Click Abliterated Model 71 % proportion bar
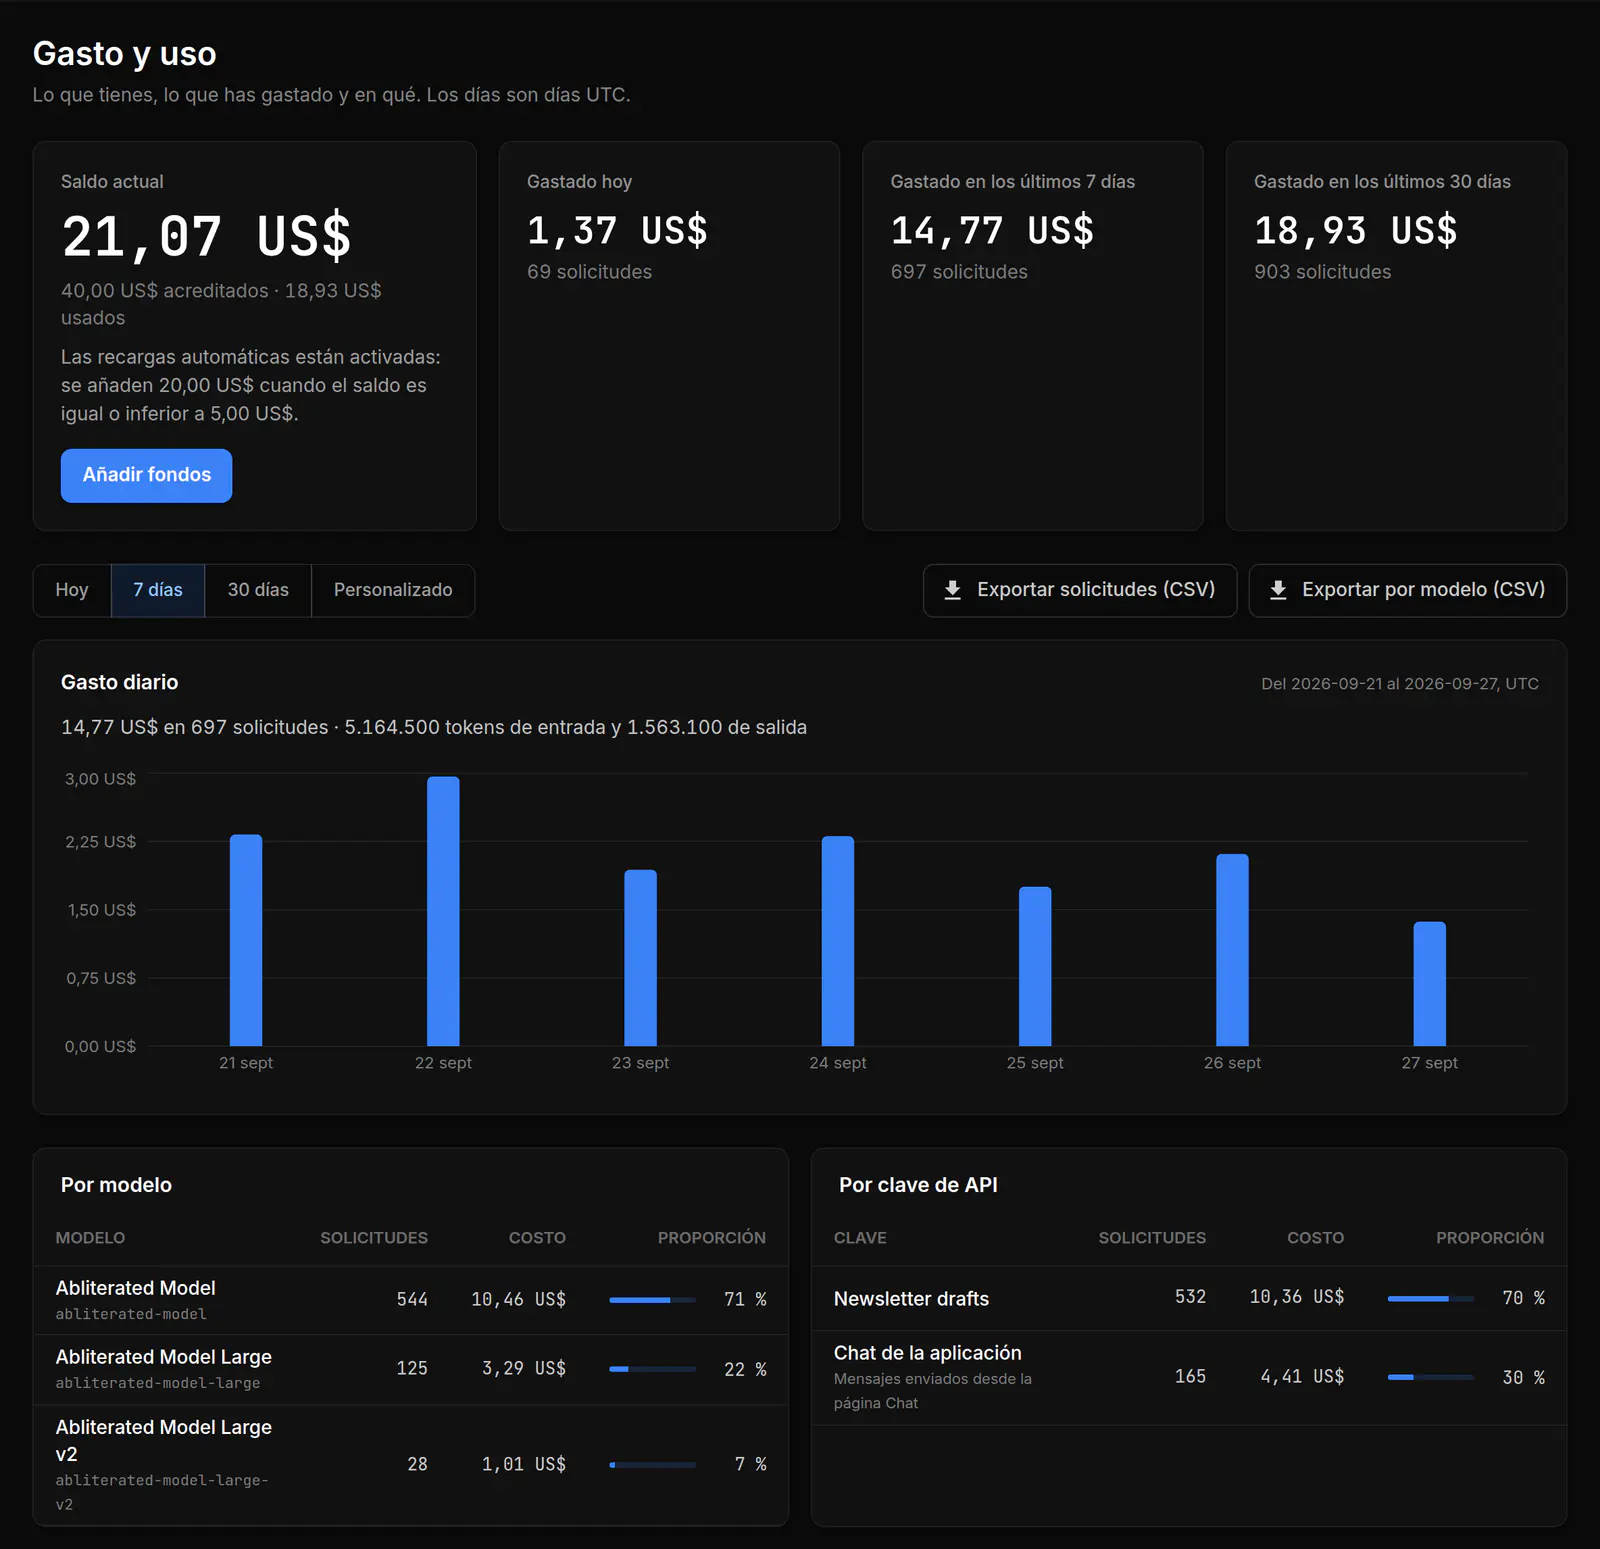 tap(652, 1300)
